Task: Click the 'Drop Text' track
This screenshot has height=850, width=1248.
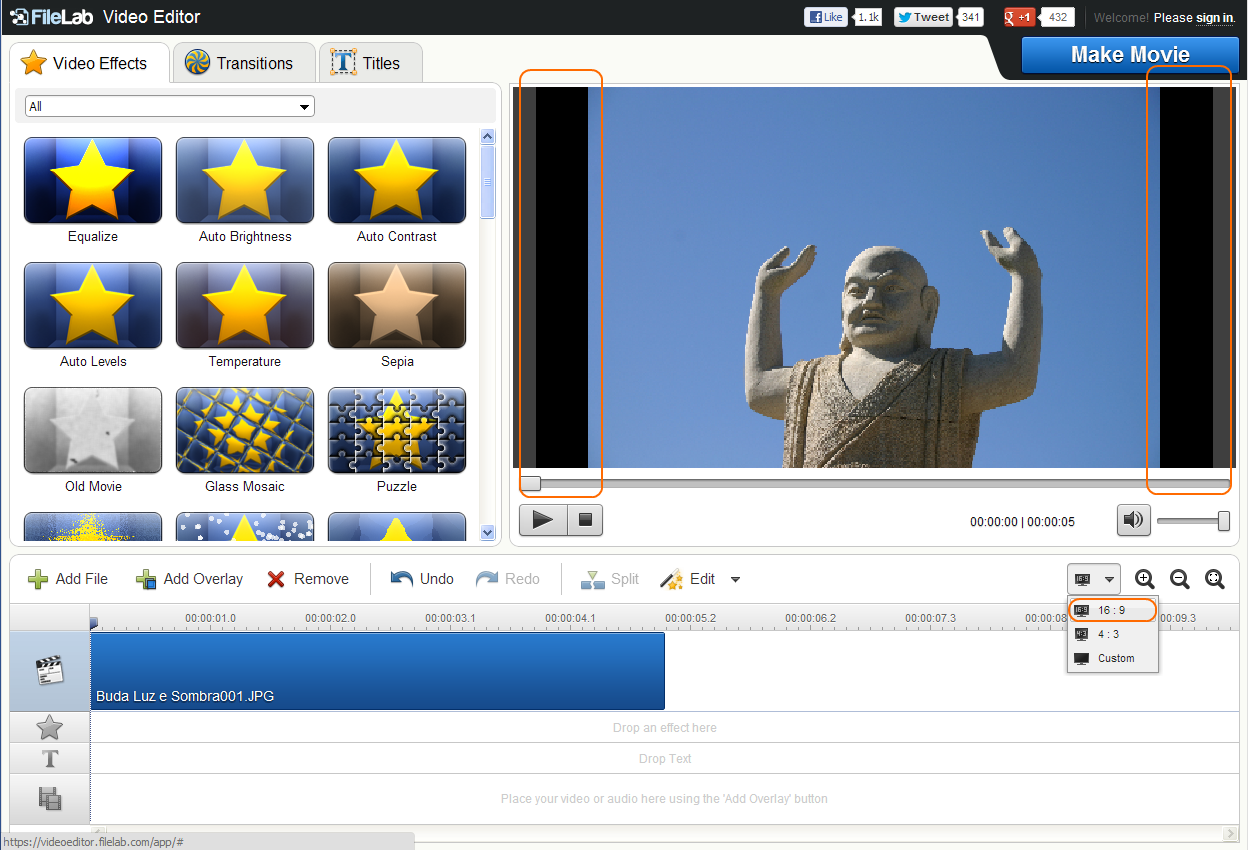Action: click(664, 759)
